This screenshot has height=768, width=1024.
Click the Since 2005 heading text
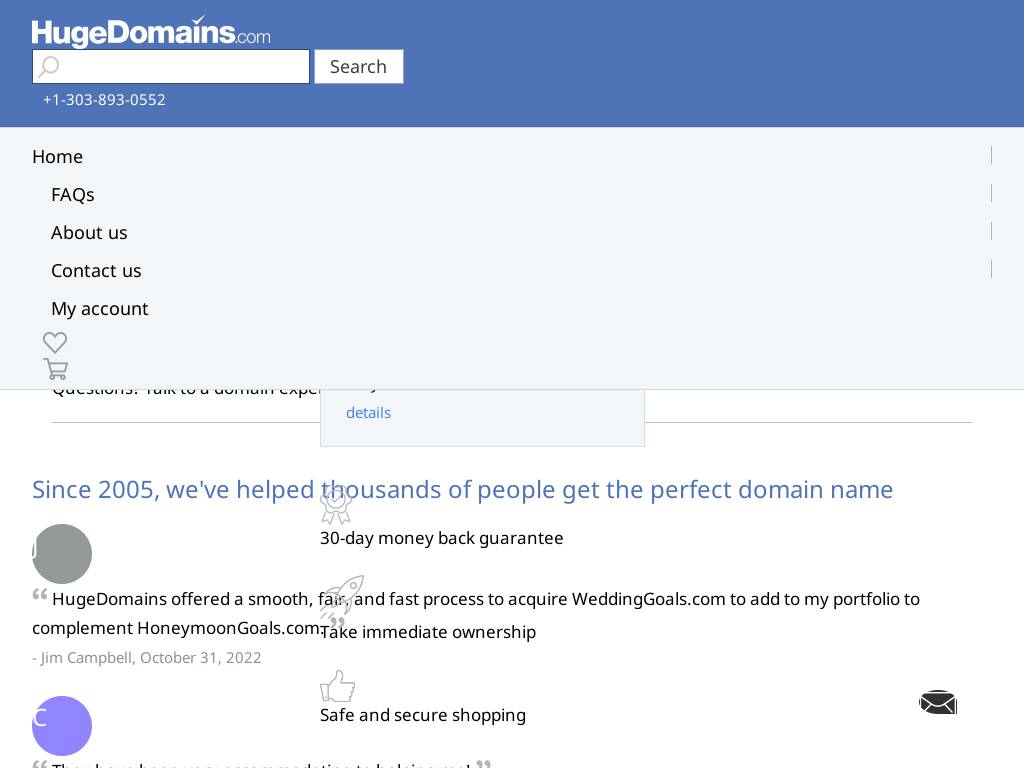(462, 489)
